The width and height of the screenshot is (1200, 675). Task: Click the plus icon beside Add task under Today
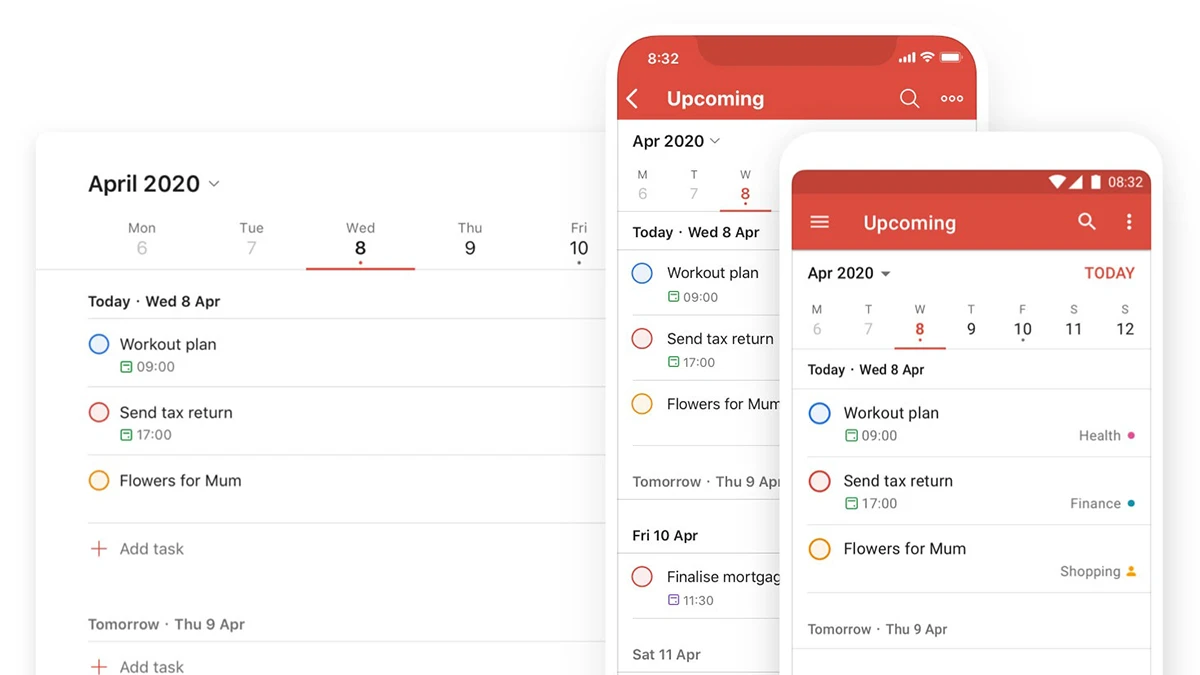pos(99,548)
